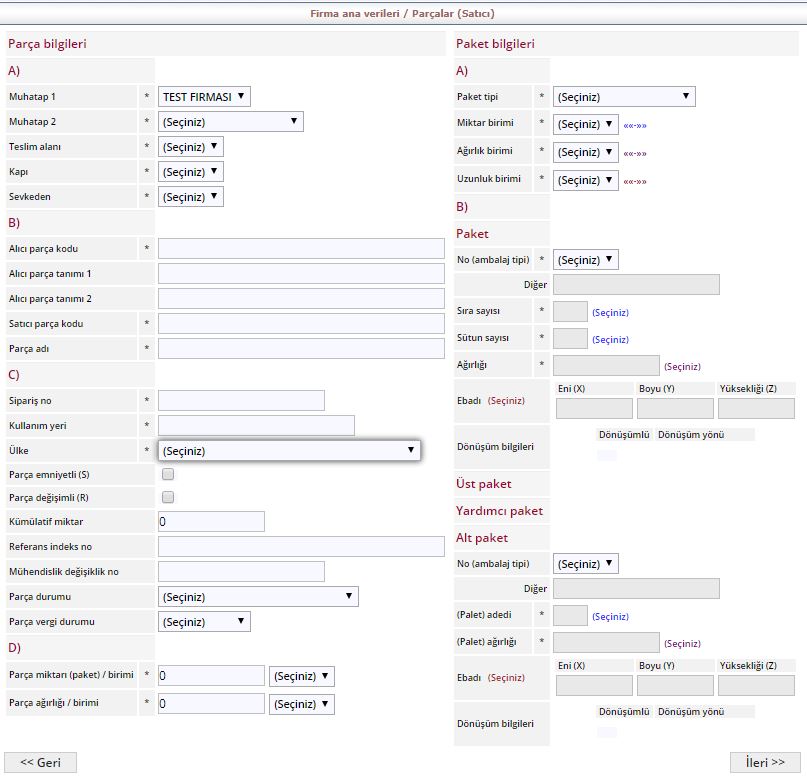Click (Seçiniz) link beside Sıra sayısı
Viewport: 807px width, 780px height.
click(610, 313)
